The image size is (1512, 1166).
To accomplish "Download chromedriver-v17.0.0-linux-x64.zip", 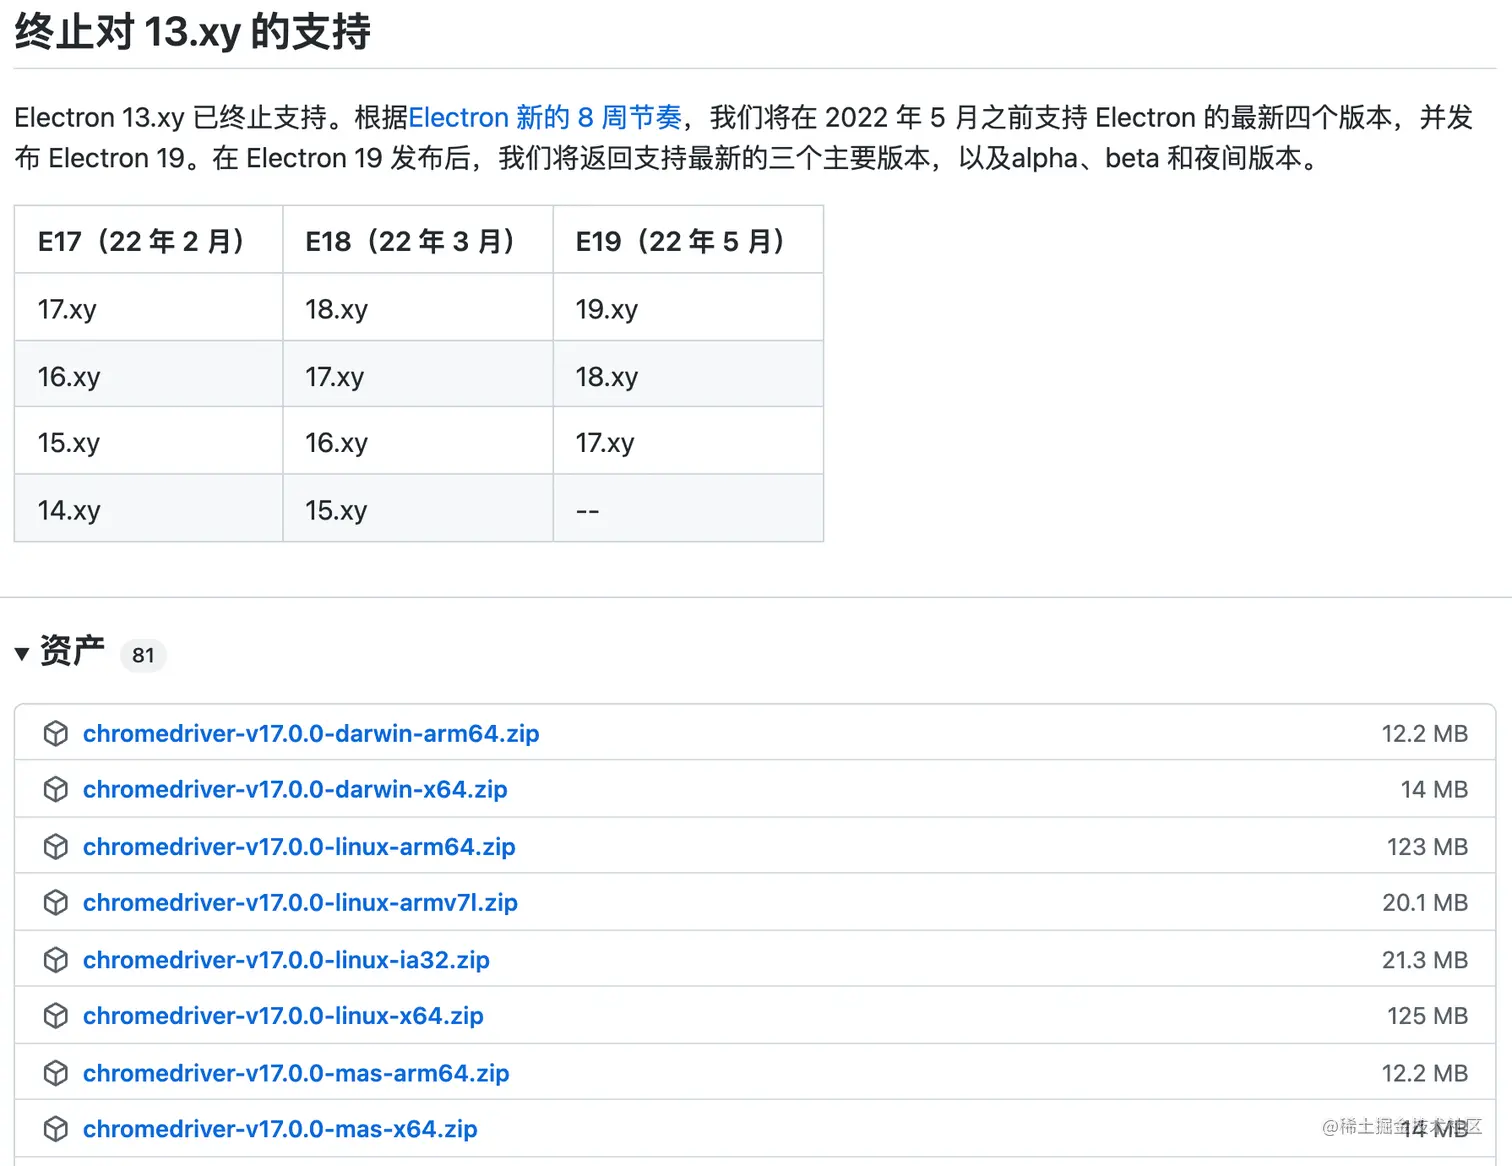I will pos(283,1015).
